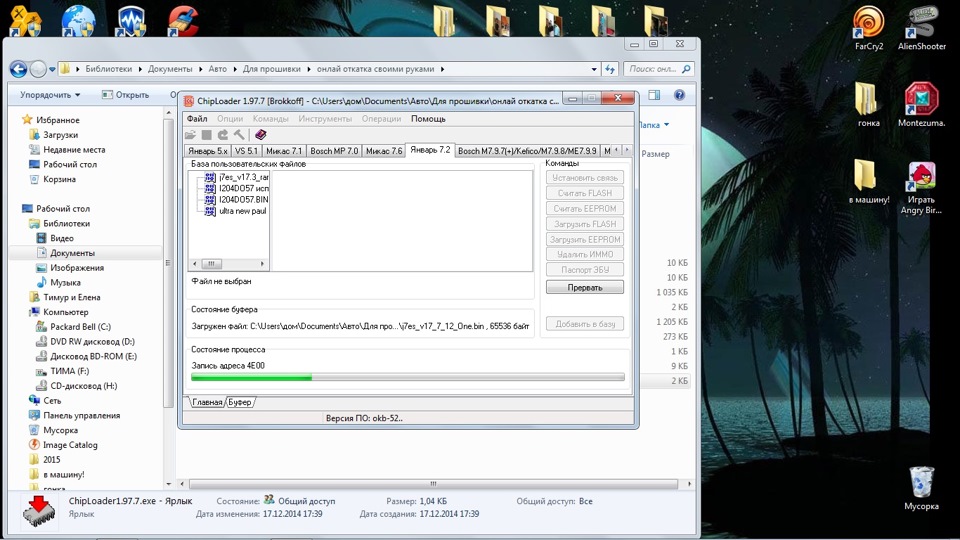Screen dimensions: 960x540
Task: Open the address bar history dropdown arrow
Action: point(593,69)
